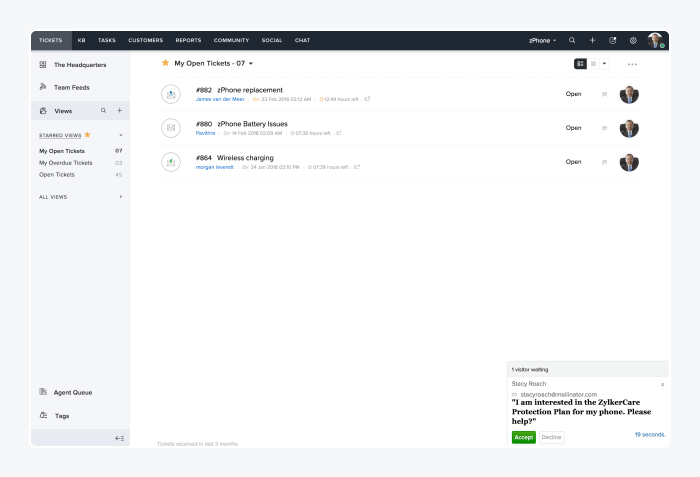
Task: Click email channel icon of ticket #880
Action: [171, 128]
